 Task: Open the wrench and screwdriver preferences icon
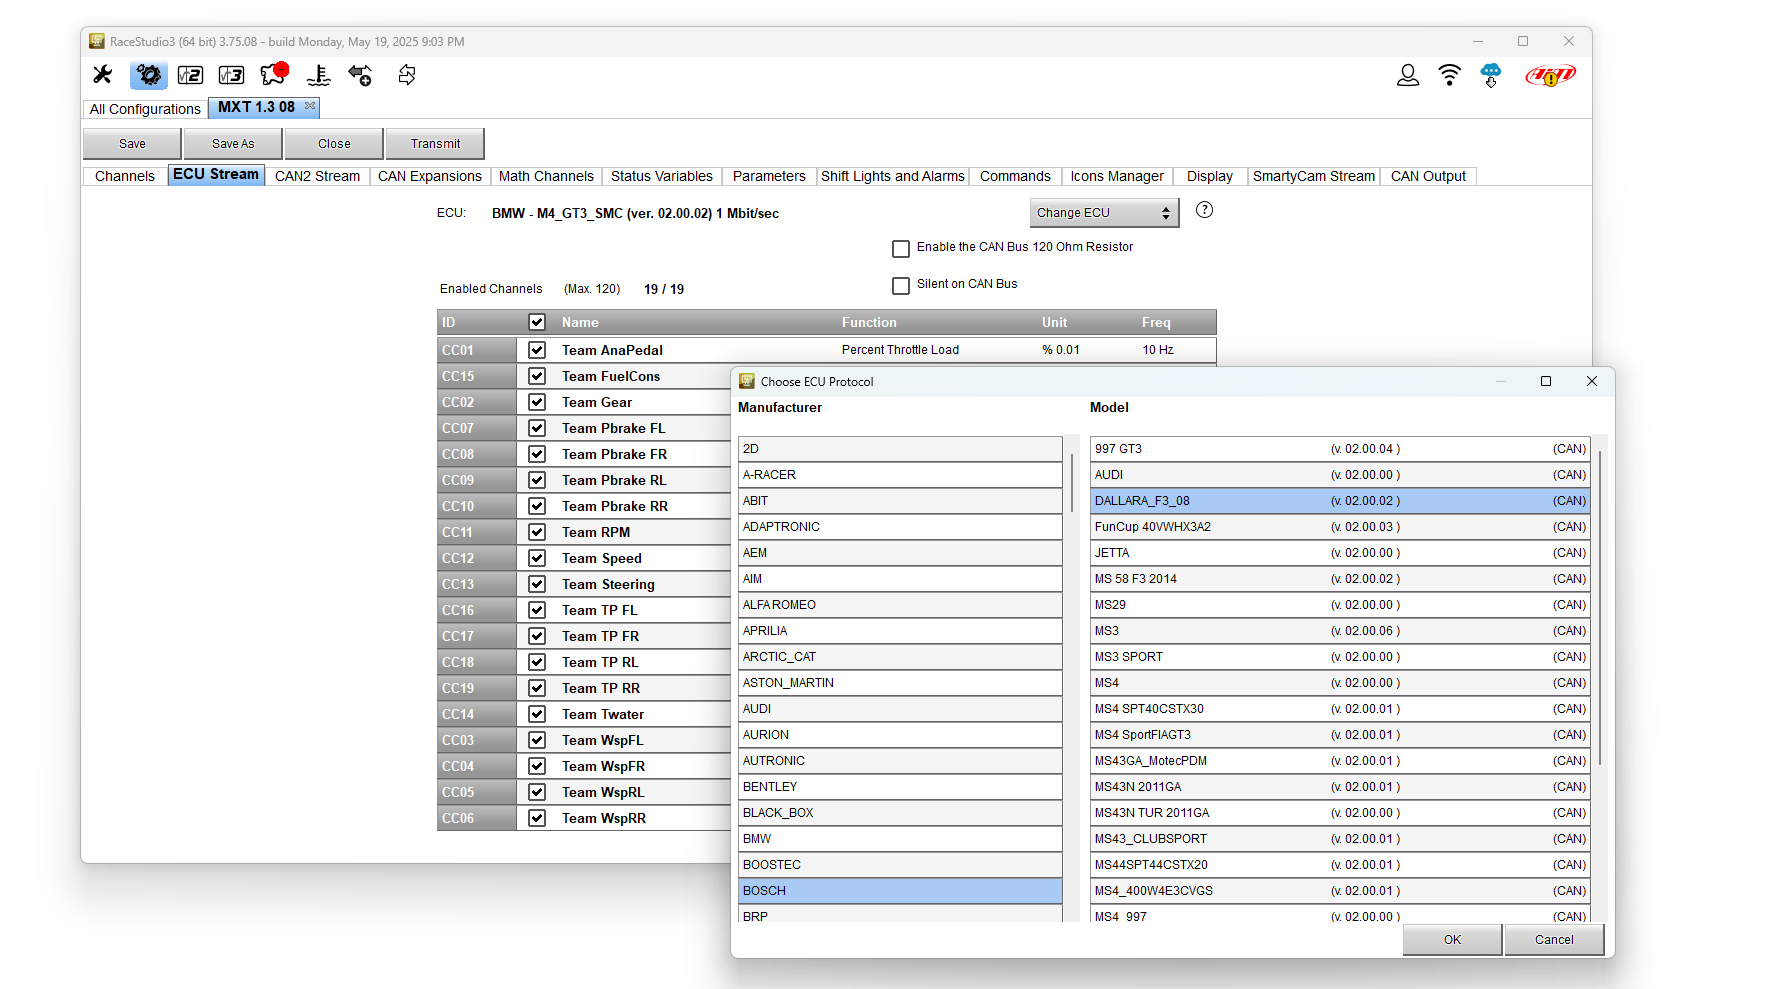click(102, 75)
